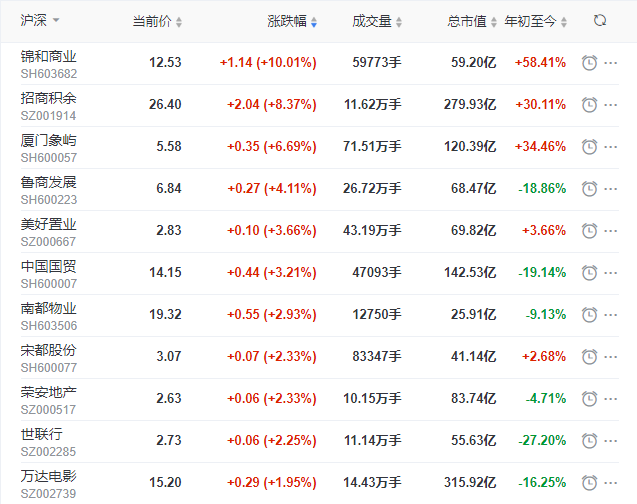The image size is (637, 504).
Task: Click stock code SH600007
Action: (49, 284)
